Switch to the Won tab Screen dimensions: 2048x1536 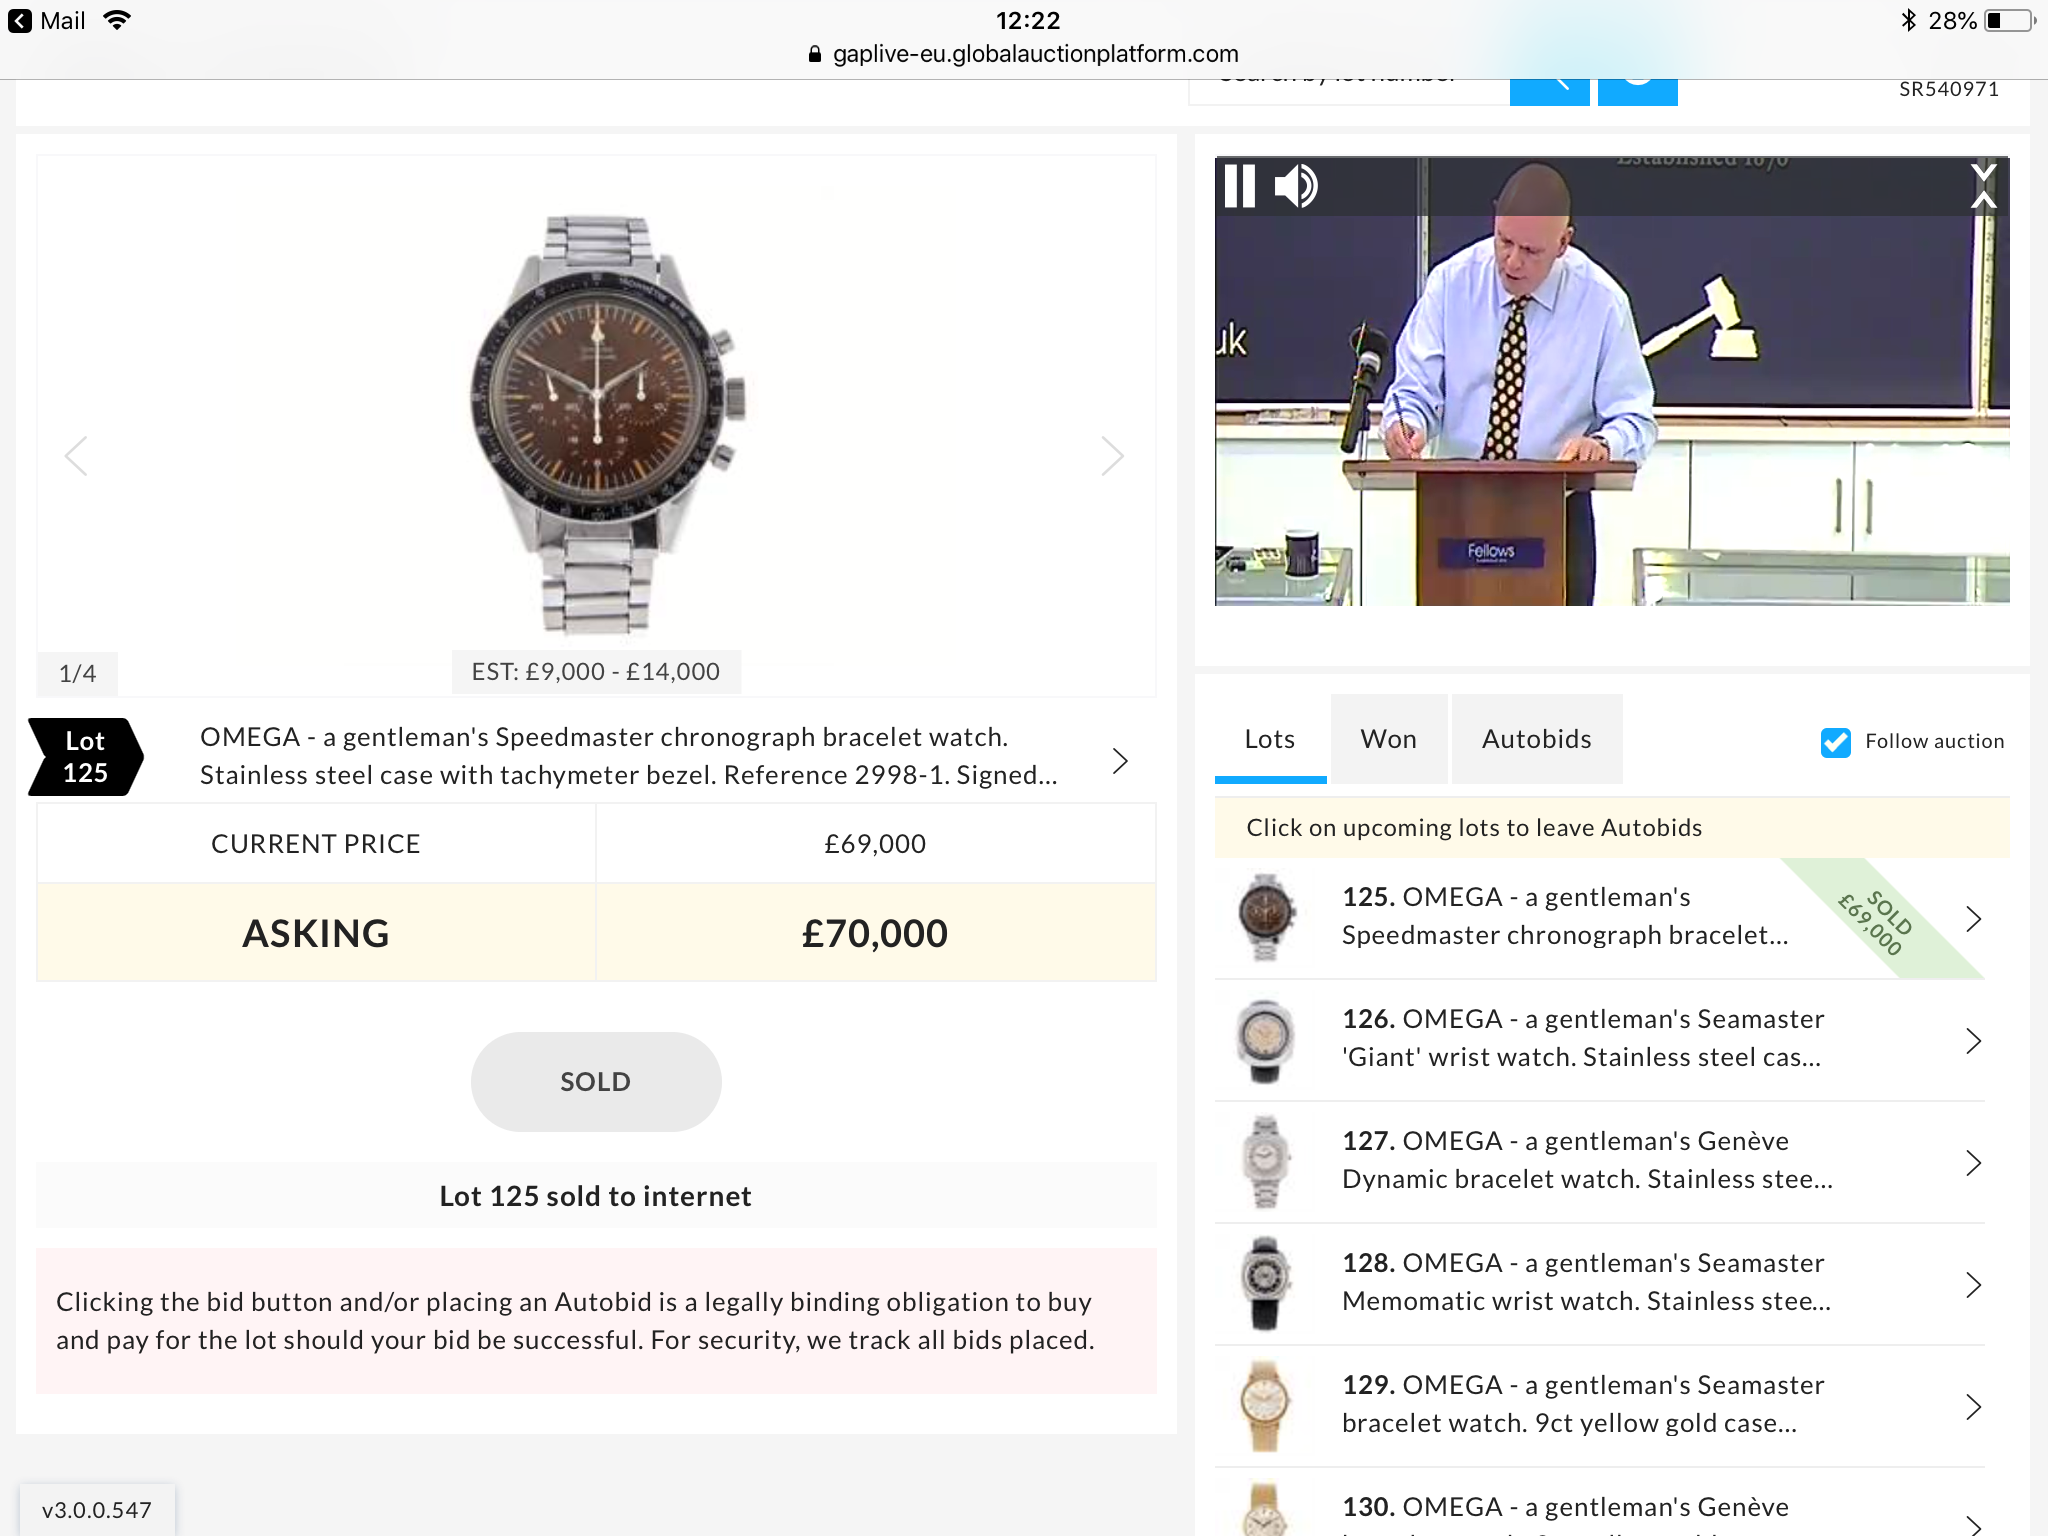tap(1389, 739)
